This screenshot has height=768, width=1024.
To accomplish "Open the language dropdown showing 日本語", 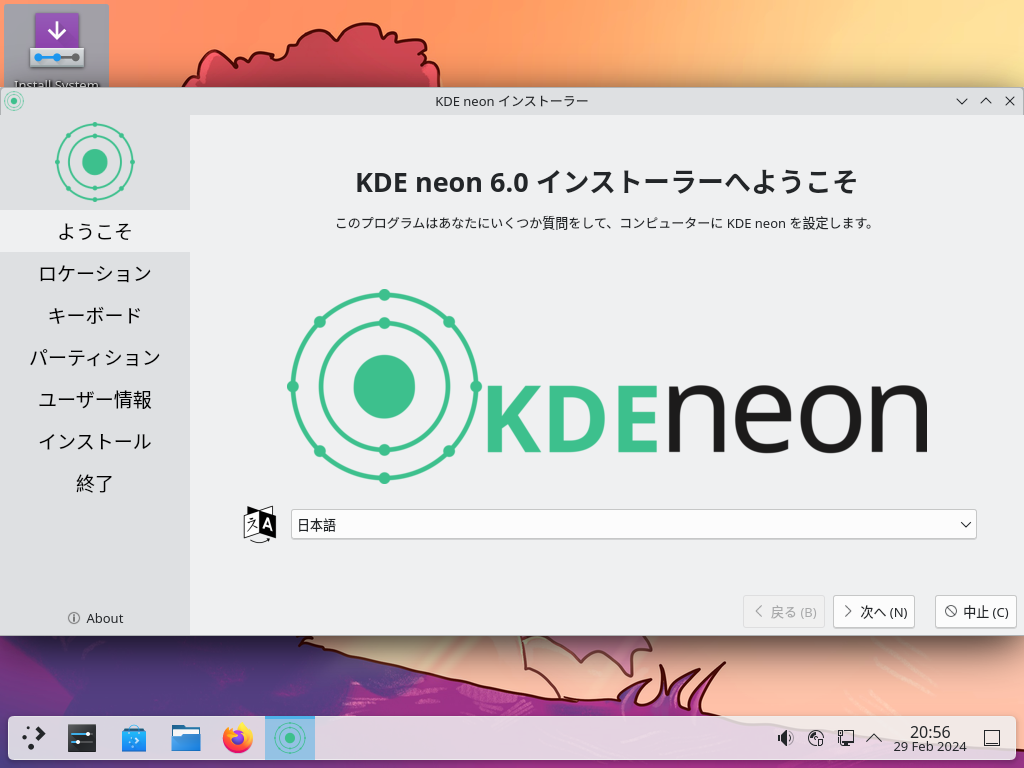I will pyautogui.click(x=633, y=524).
